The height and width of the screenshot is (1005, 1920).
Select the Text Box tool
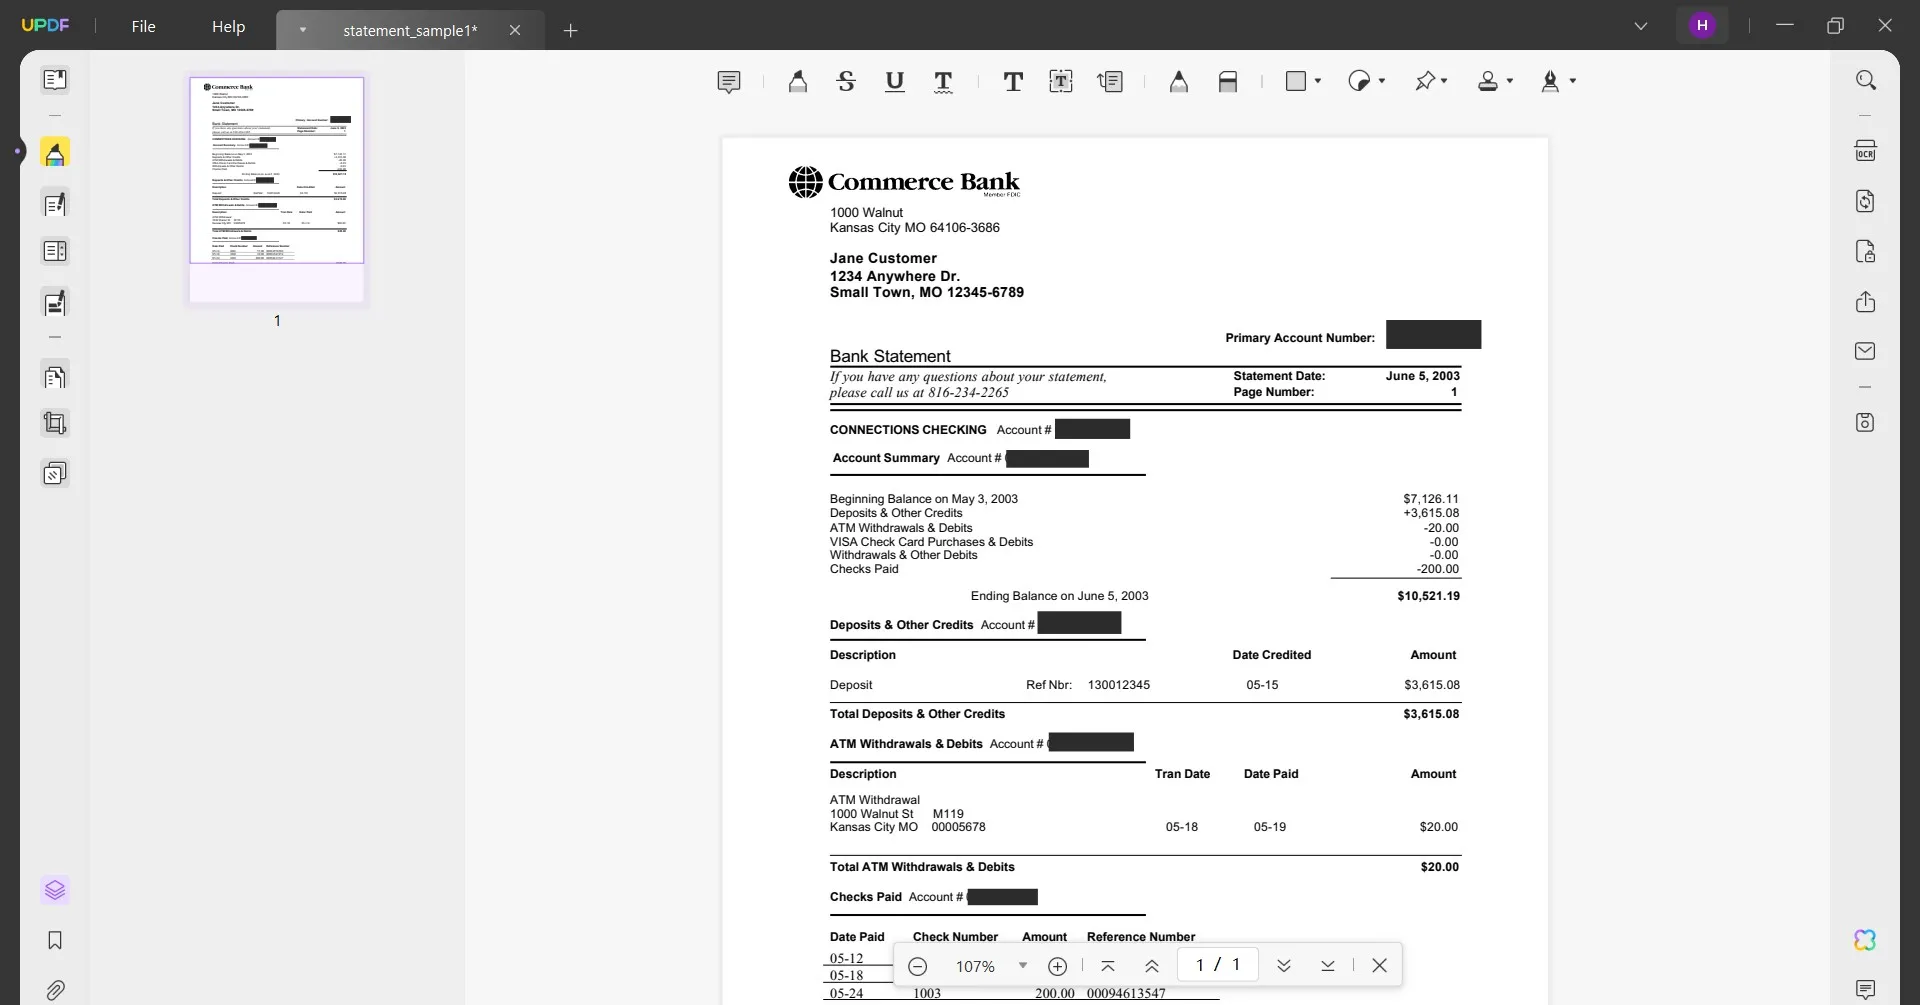point(1061,82)
